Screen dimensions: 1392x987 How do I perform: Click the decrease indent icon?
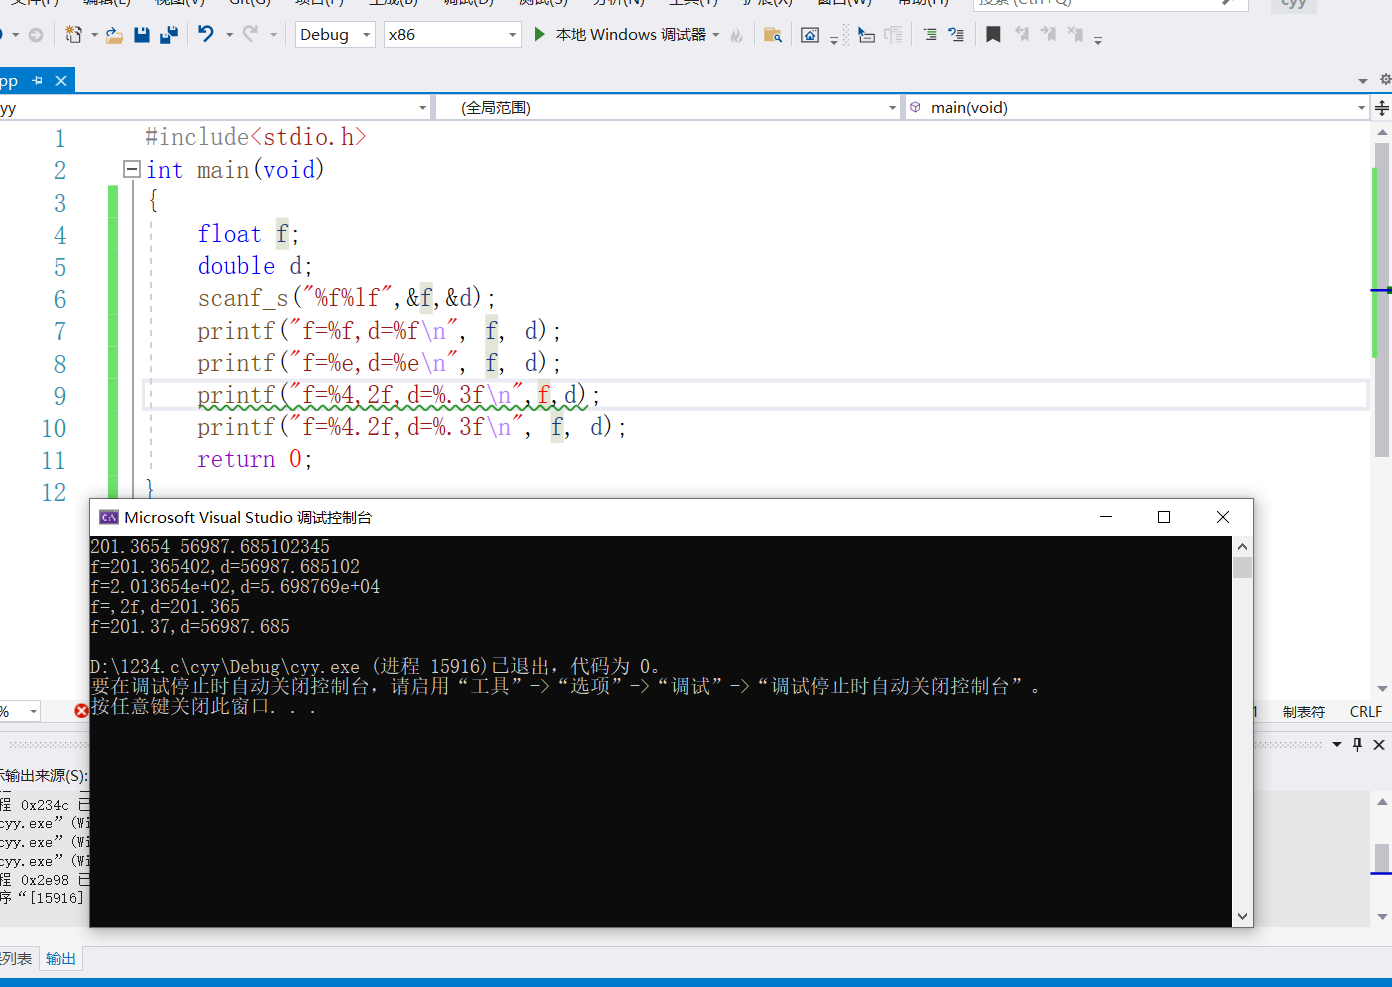(930, 35)
